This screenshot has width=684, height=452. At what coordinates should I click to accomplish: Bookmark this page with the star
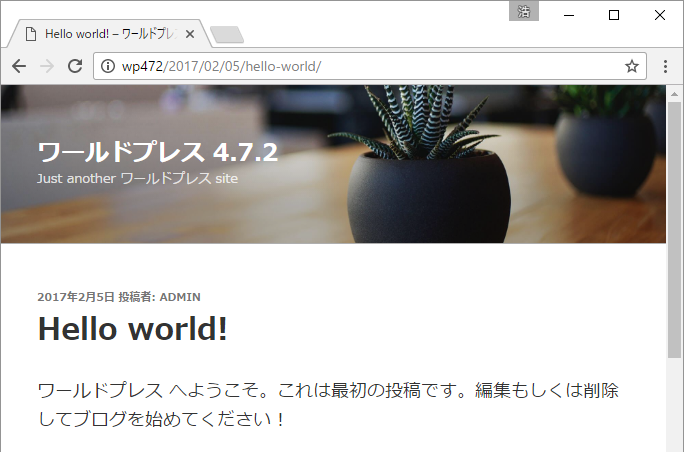click(x=632, y=66)
